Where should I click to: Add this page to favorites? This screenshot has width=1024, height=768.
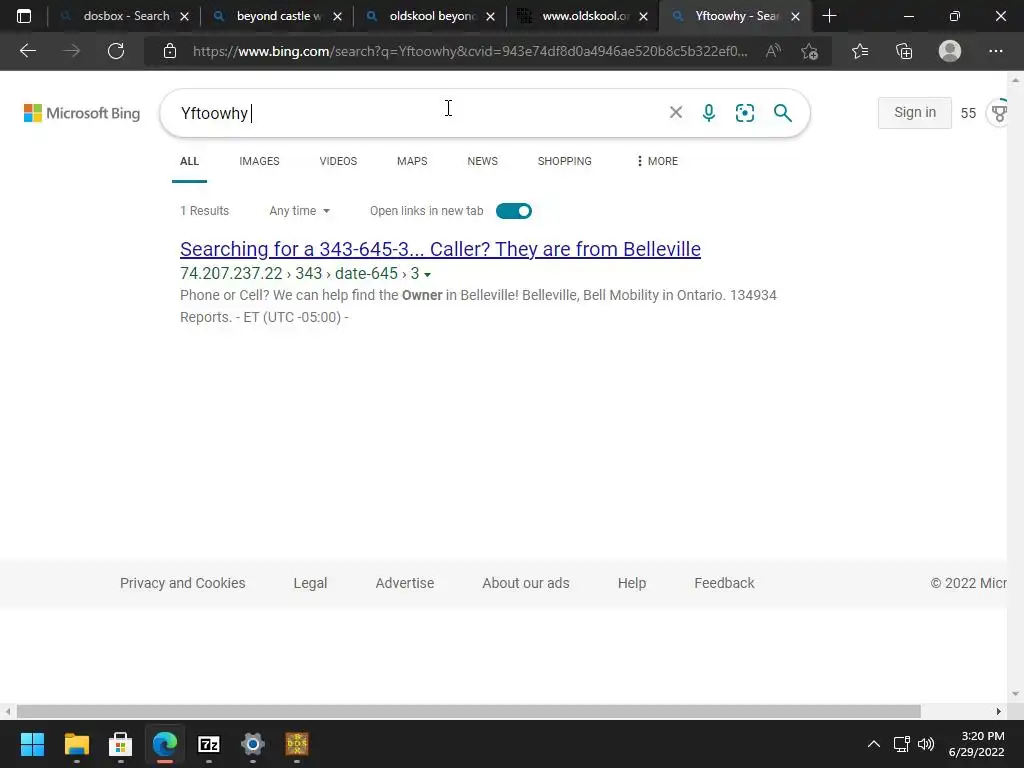pos(810,51)
